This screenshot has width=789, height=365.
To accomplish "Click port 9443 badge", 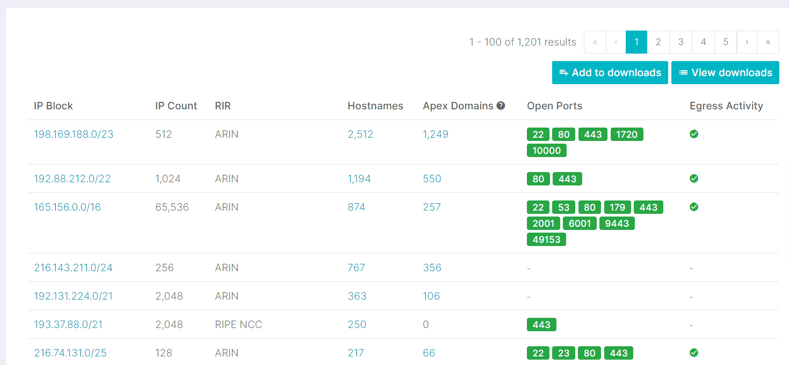I will coord(617,223).
